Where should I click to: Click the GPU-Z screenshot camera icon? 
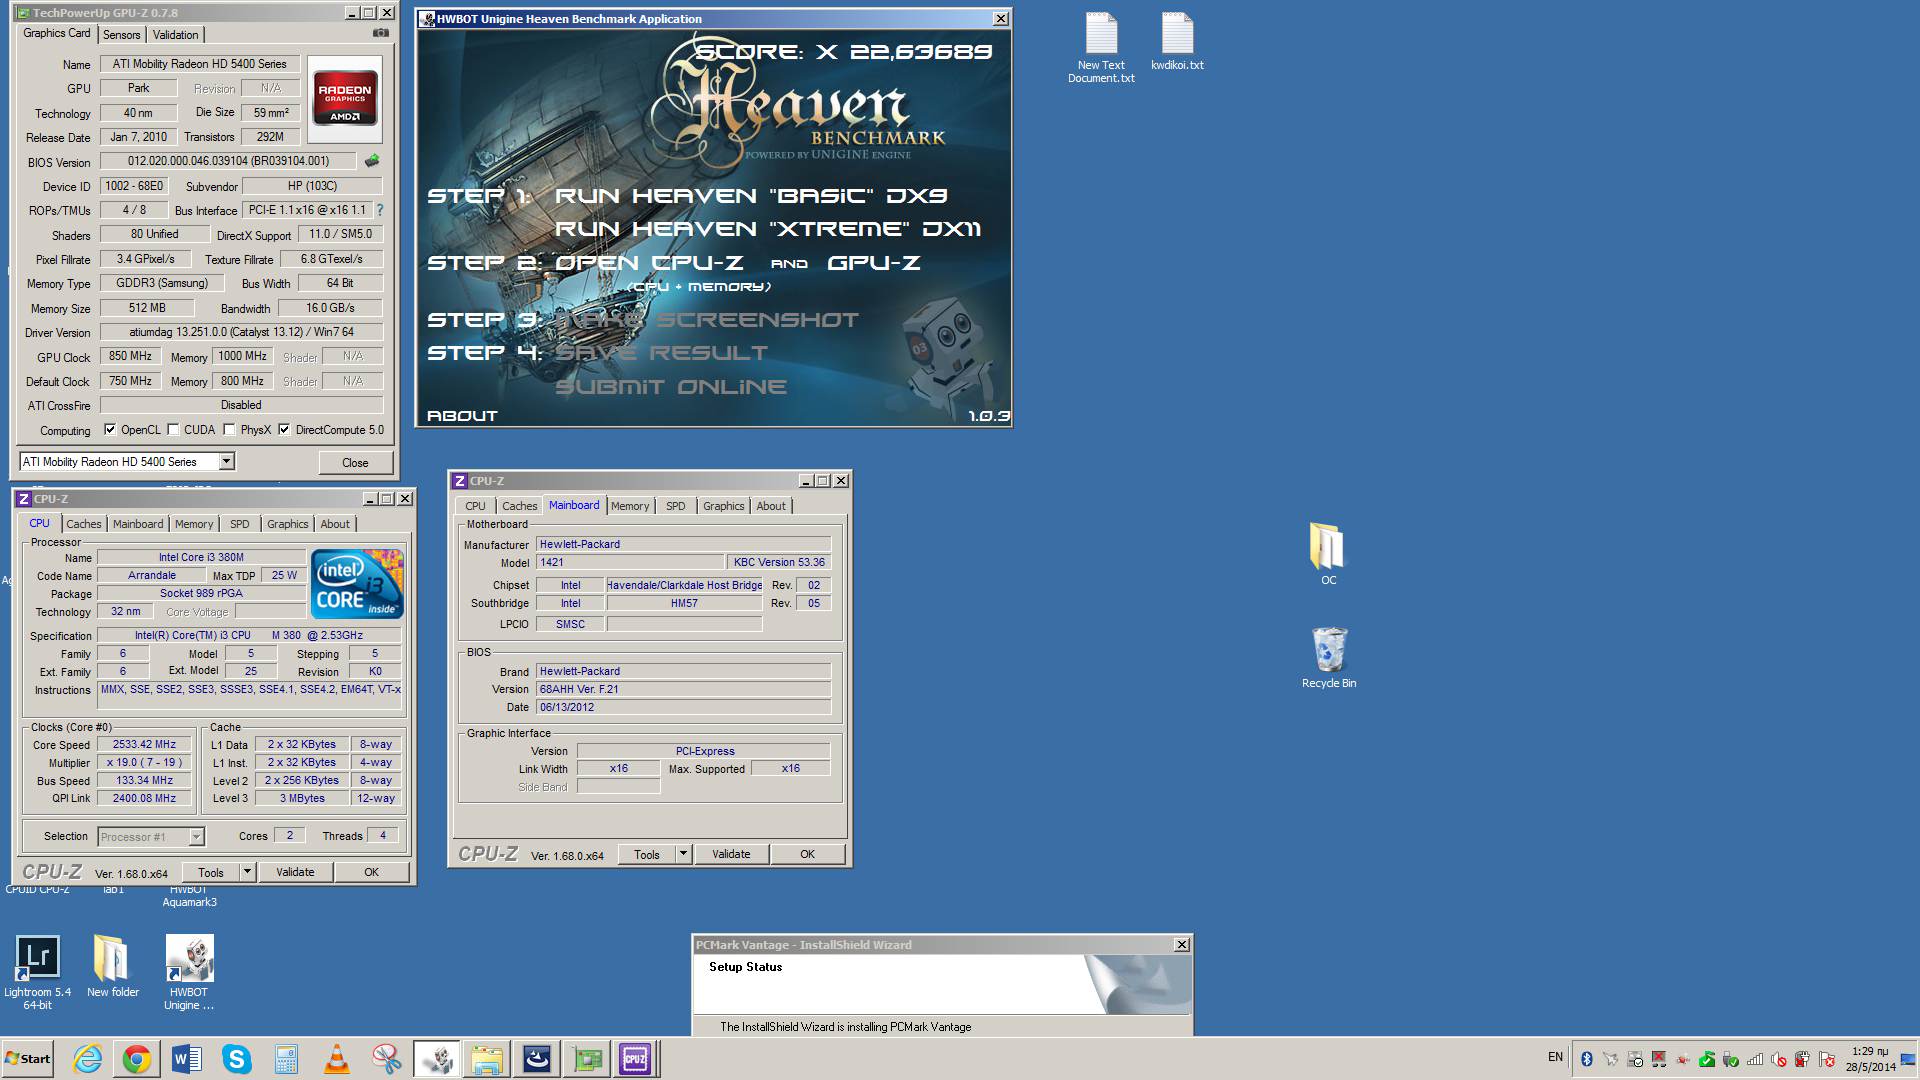380,33
